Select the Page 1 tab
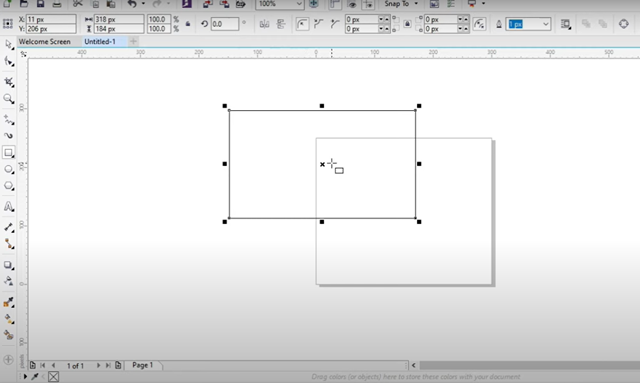 coord(142,365)
